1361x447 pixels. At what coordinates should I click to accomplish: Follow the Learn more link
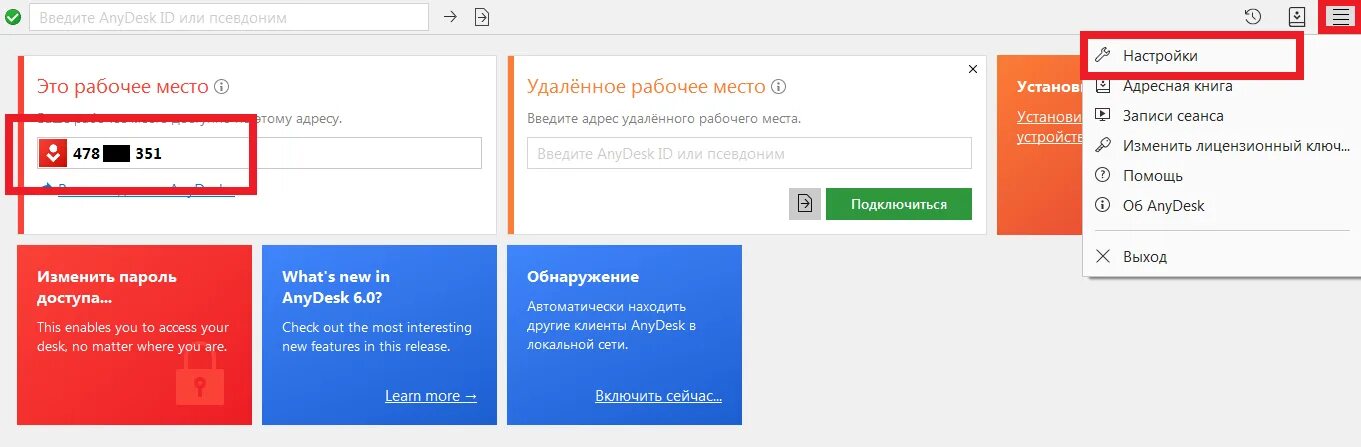pyautogui.click(x=431, y=396)
